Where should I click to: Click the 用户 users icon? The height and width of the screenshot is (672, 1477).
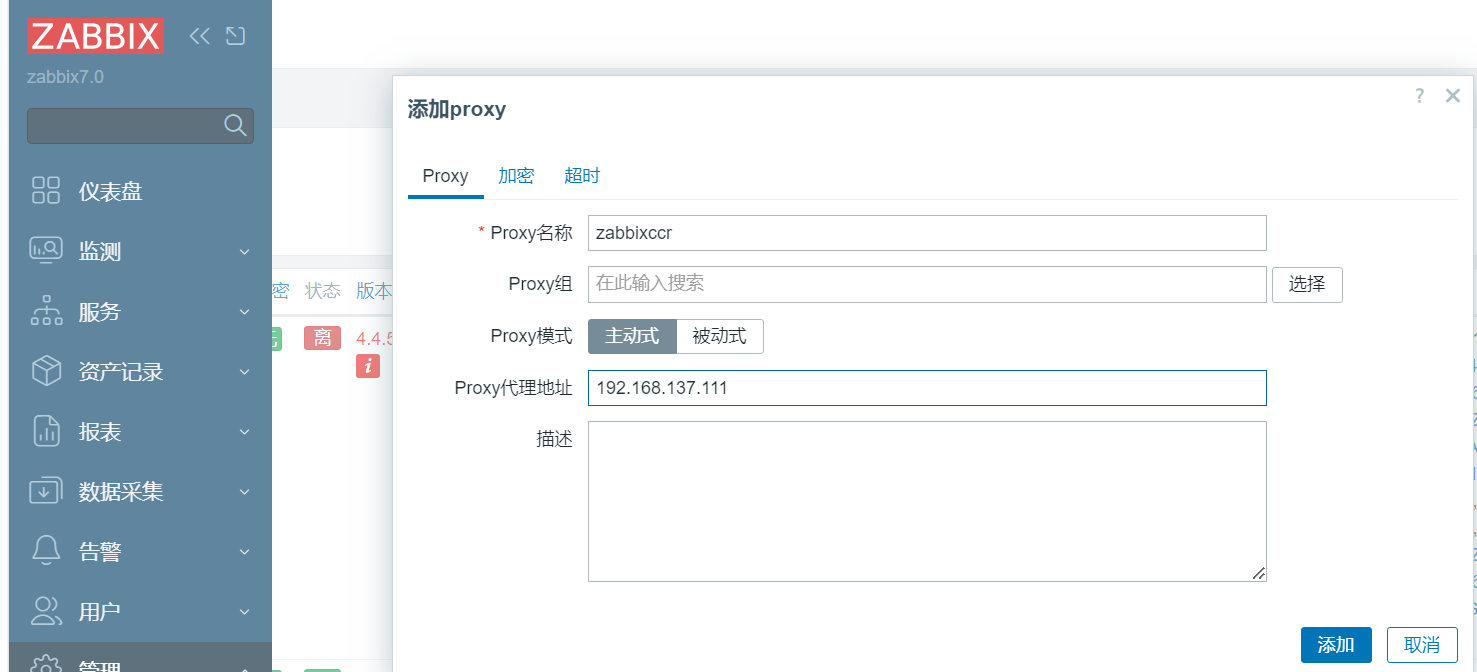(46, 610)
